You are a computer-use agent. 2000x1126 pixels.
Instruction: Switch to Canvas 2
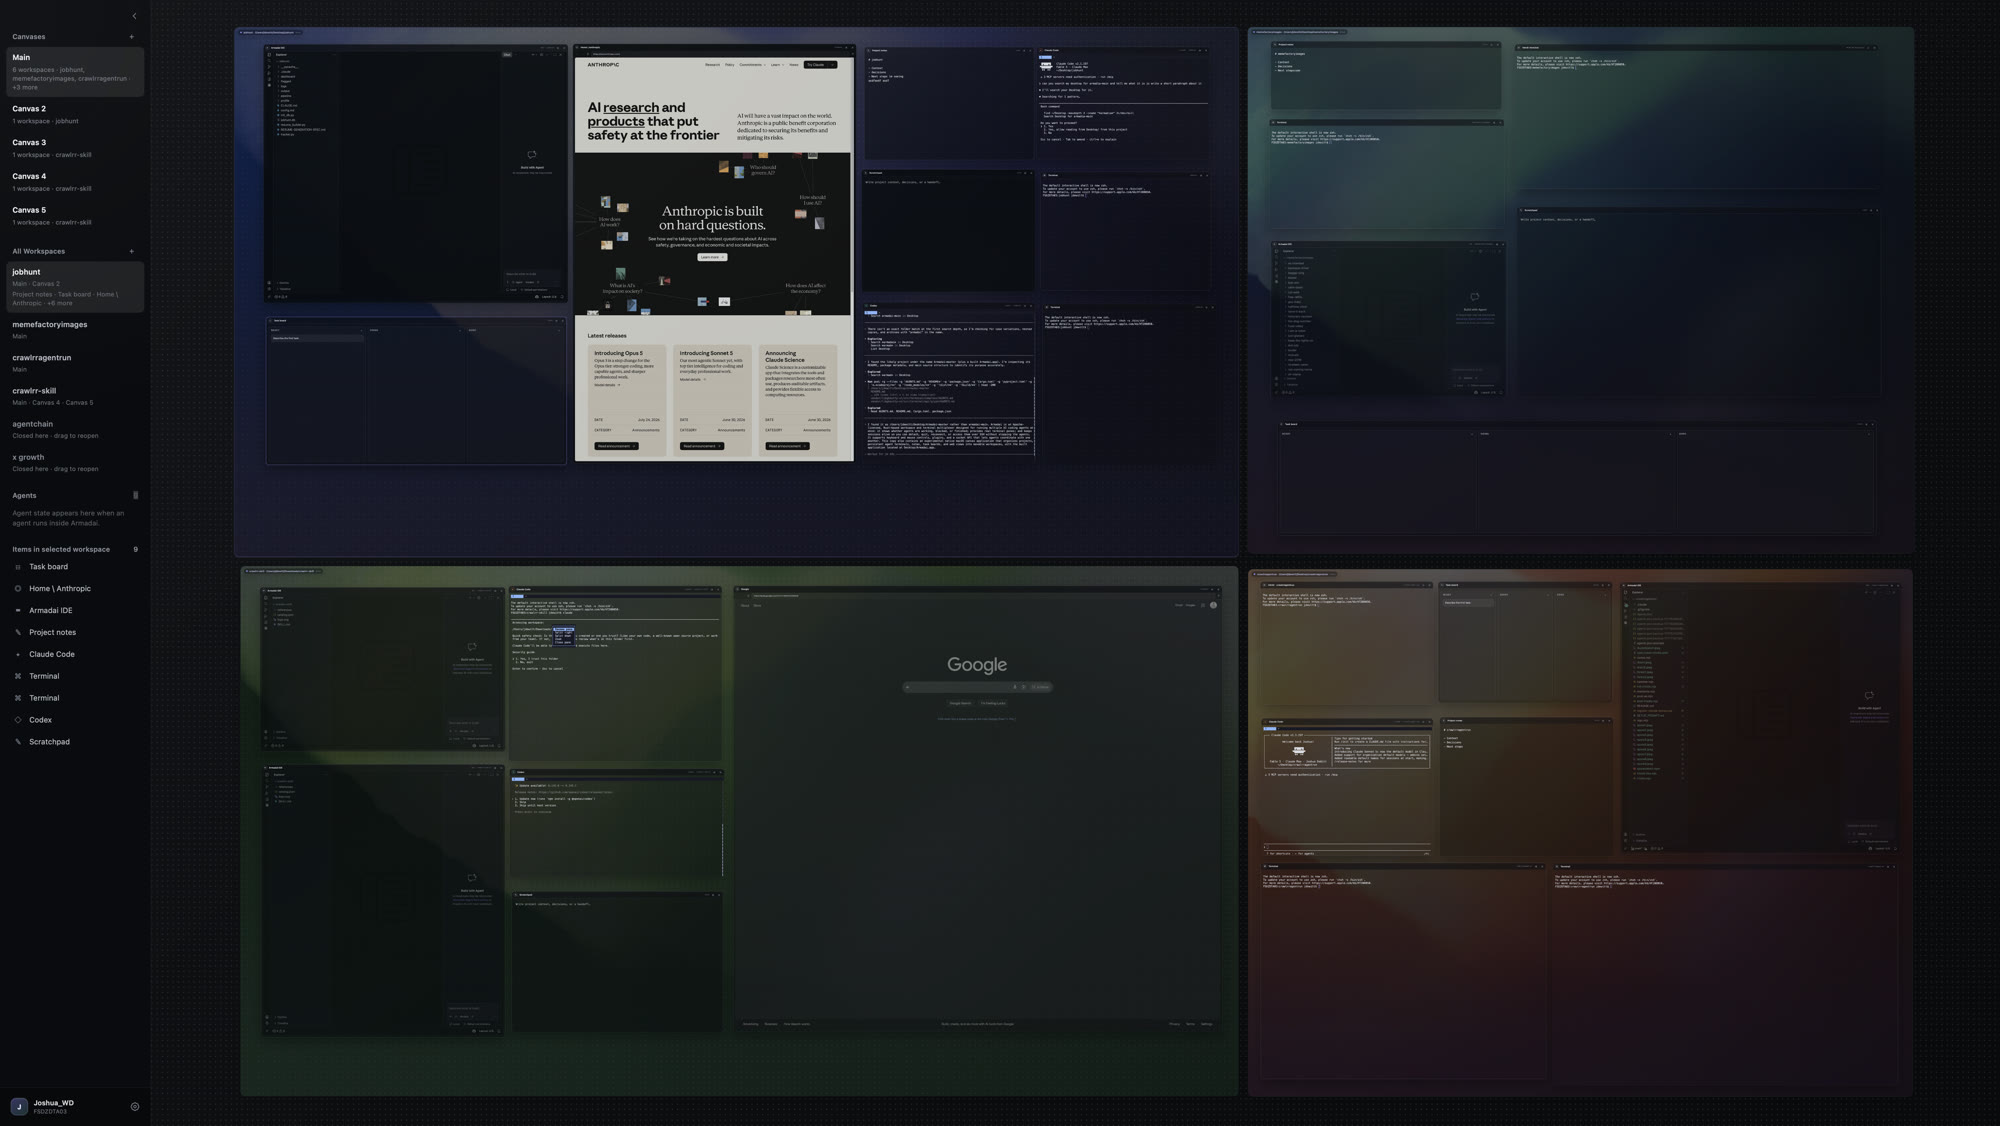click(75, 114)
